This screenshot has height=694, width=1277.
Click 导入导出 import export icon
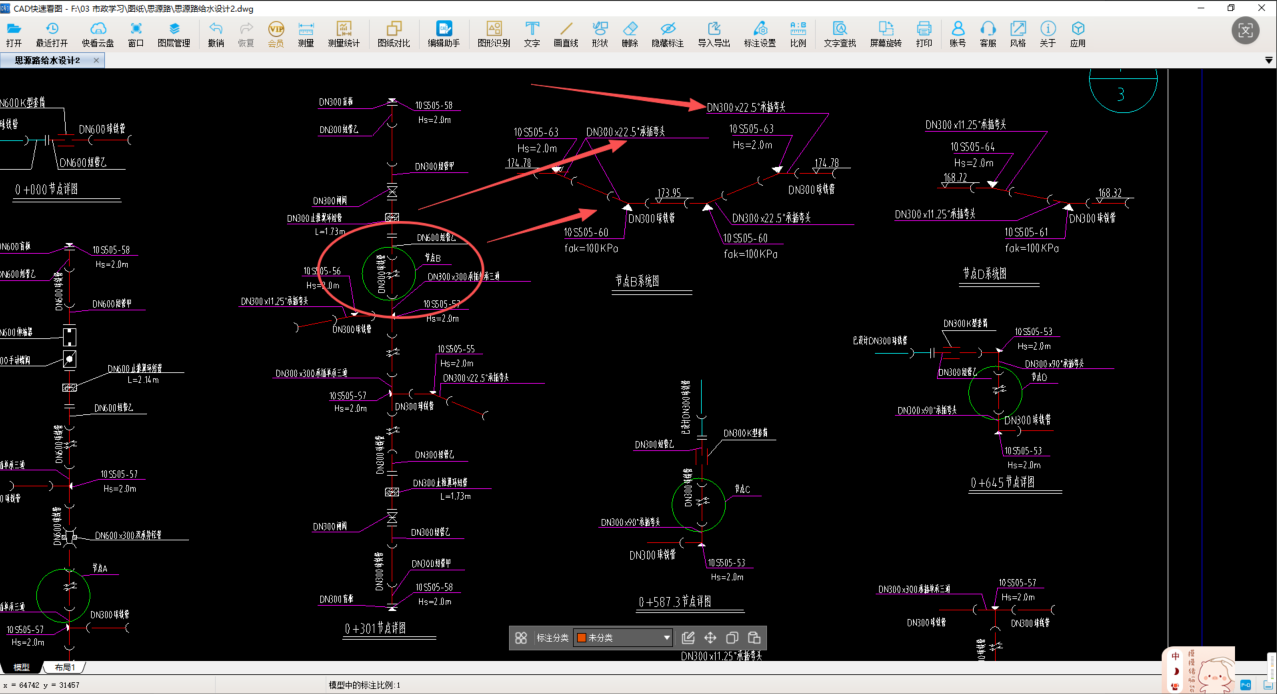click(714, 35)
